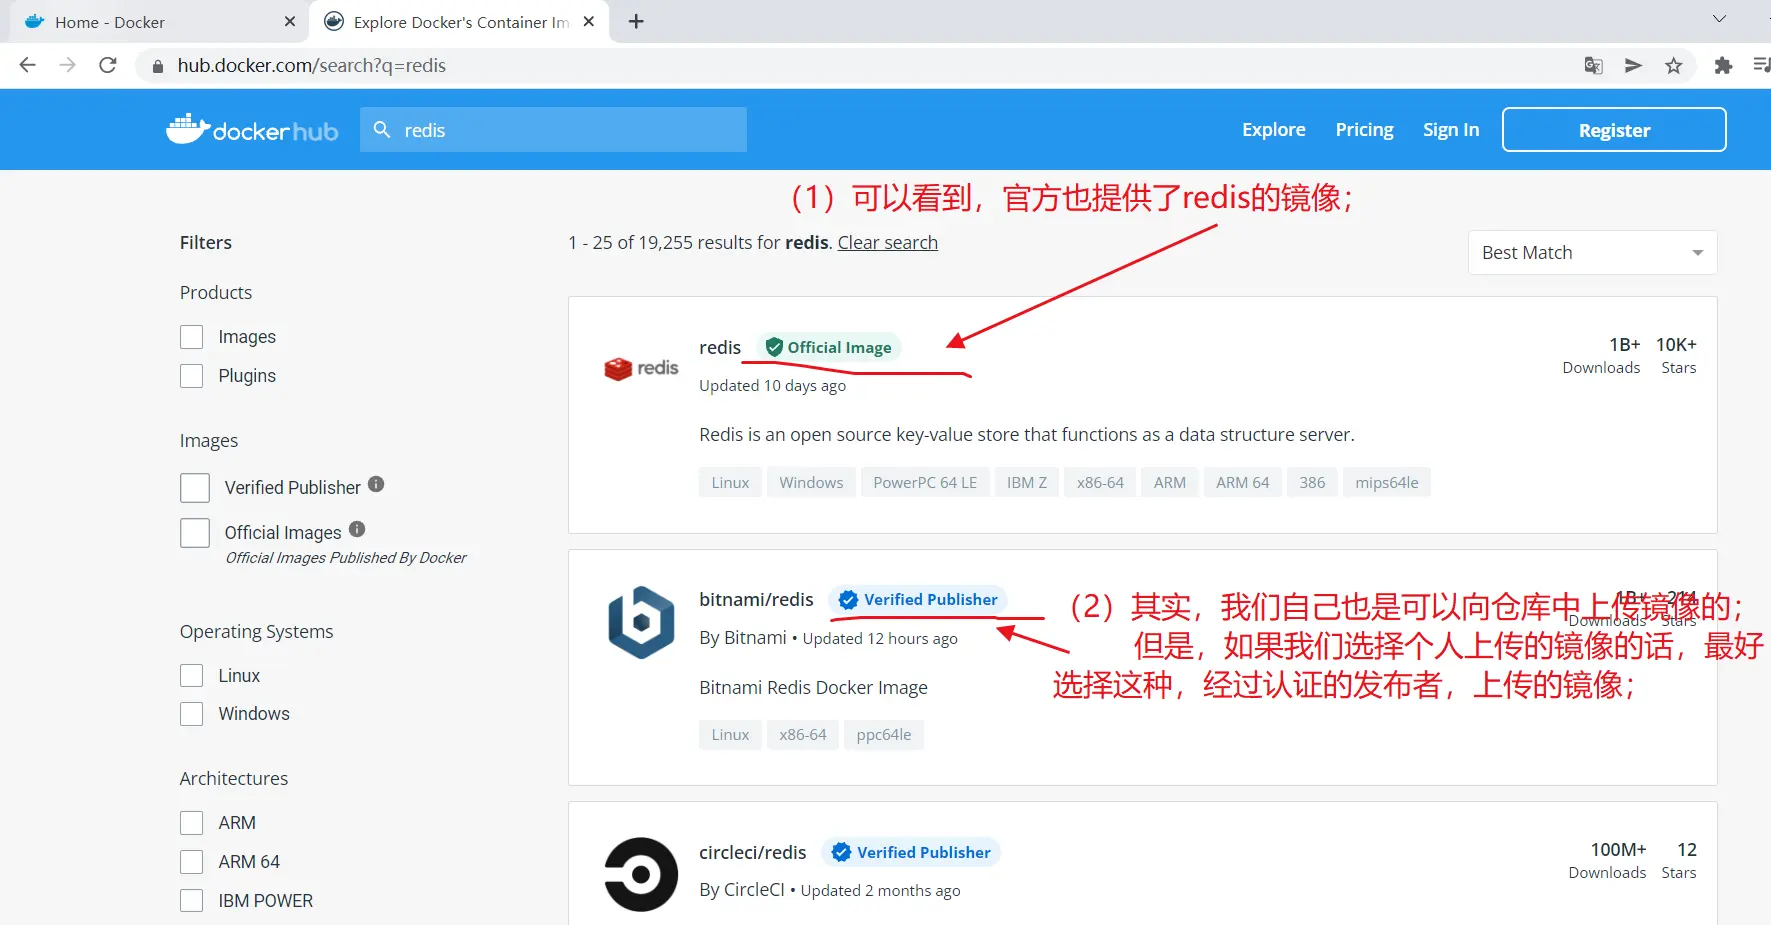Screen dimensions: 1771x925
Task: Select the IBM POWER architecture checkbox
Action: 192,901
